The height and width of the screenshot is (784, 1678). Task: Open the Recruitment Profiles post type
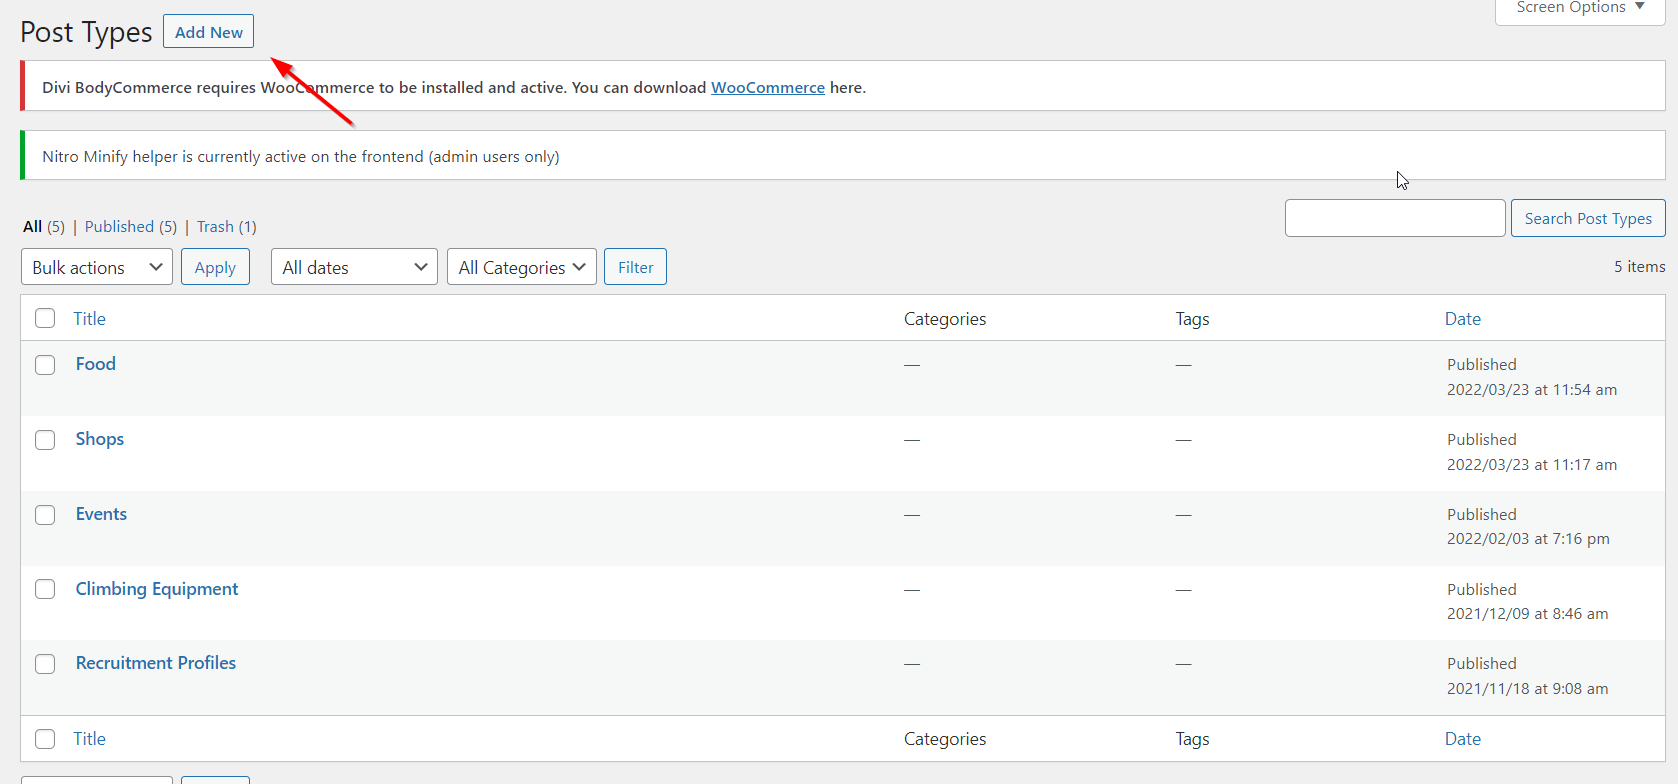pos(156,663)
